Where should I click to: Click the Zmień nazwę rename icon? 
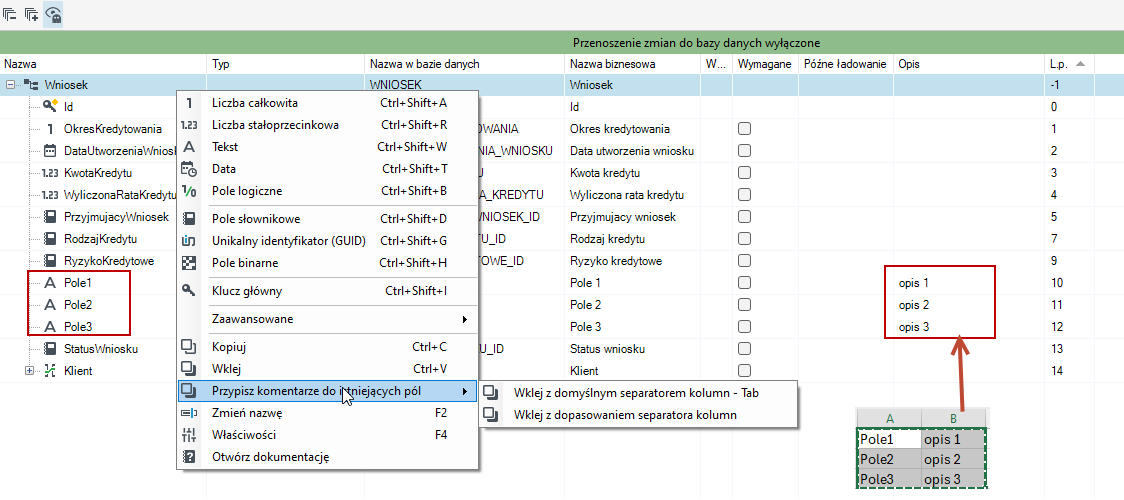pyautogui.click(x=189, y=413)
